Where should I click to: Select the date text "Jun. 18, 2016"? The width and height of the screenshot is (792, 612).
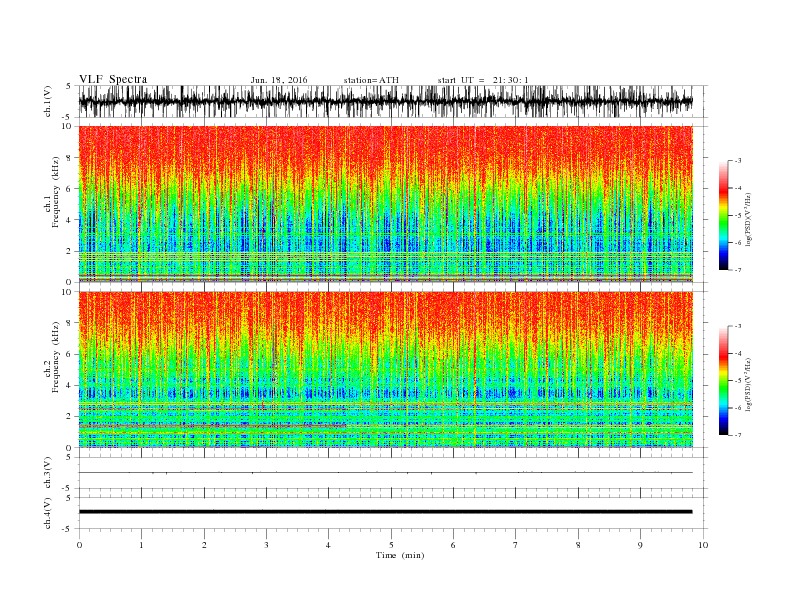point(279,80)
